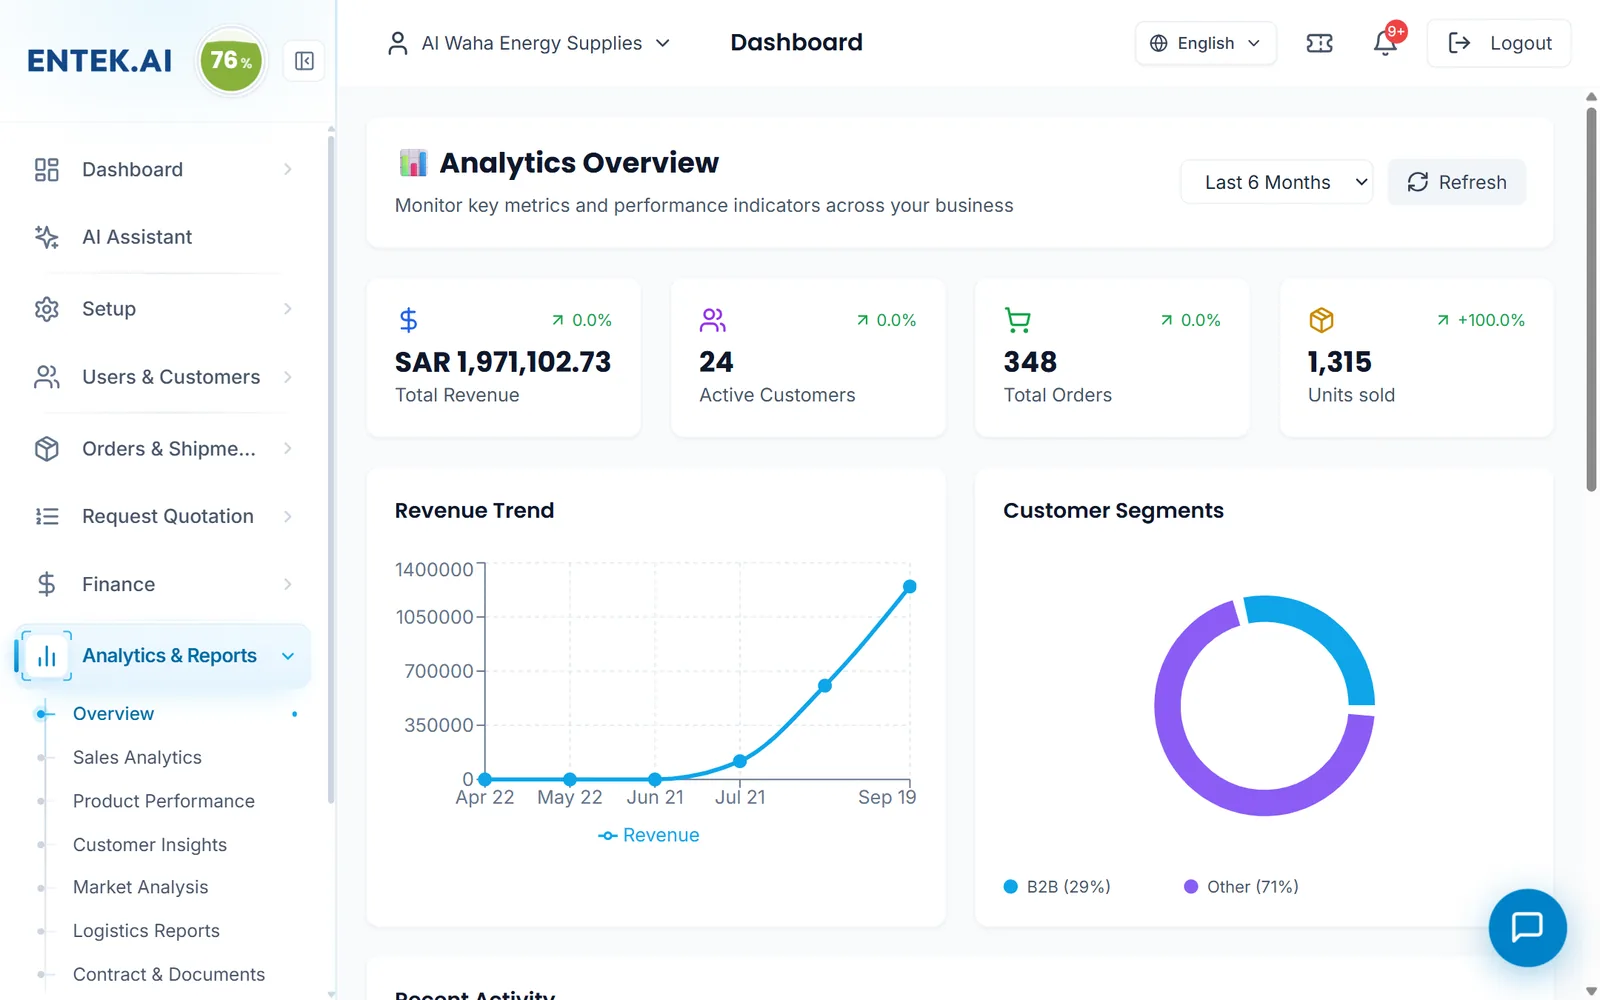This screenshot has height=1000, width=1600.
Task: Open Product Performance report
Action: tap(164, 801)
